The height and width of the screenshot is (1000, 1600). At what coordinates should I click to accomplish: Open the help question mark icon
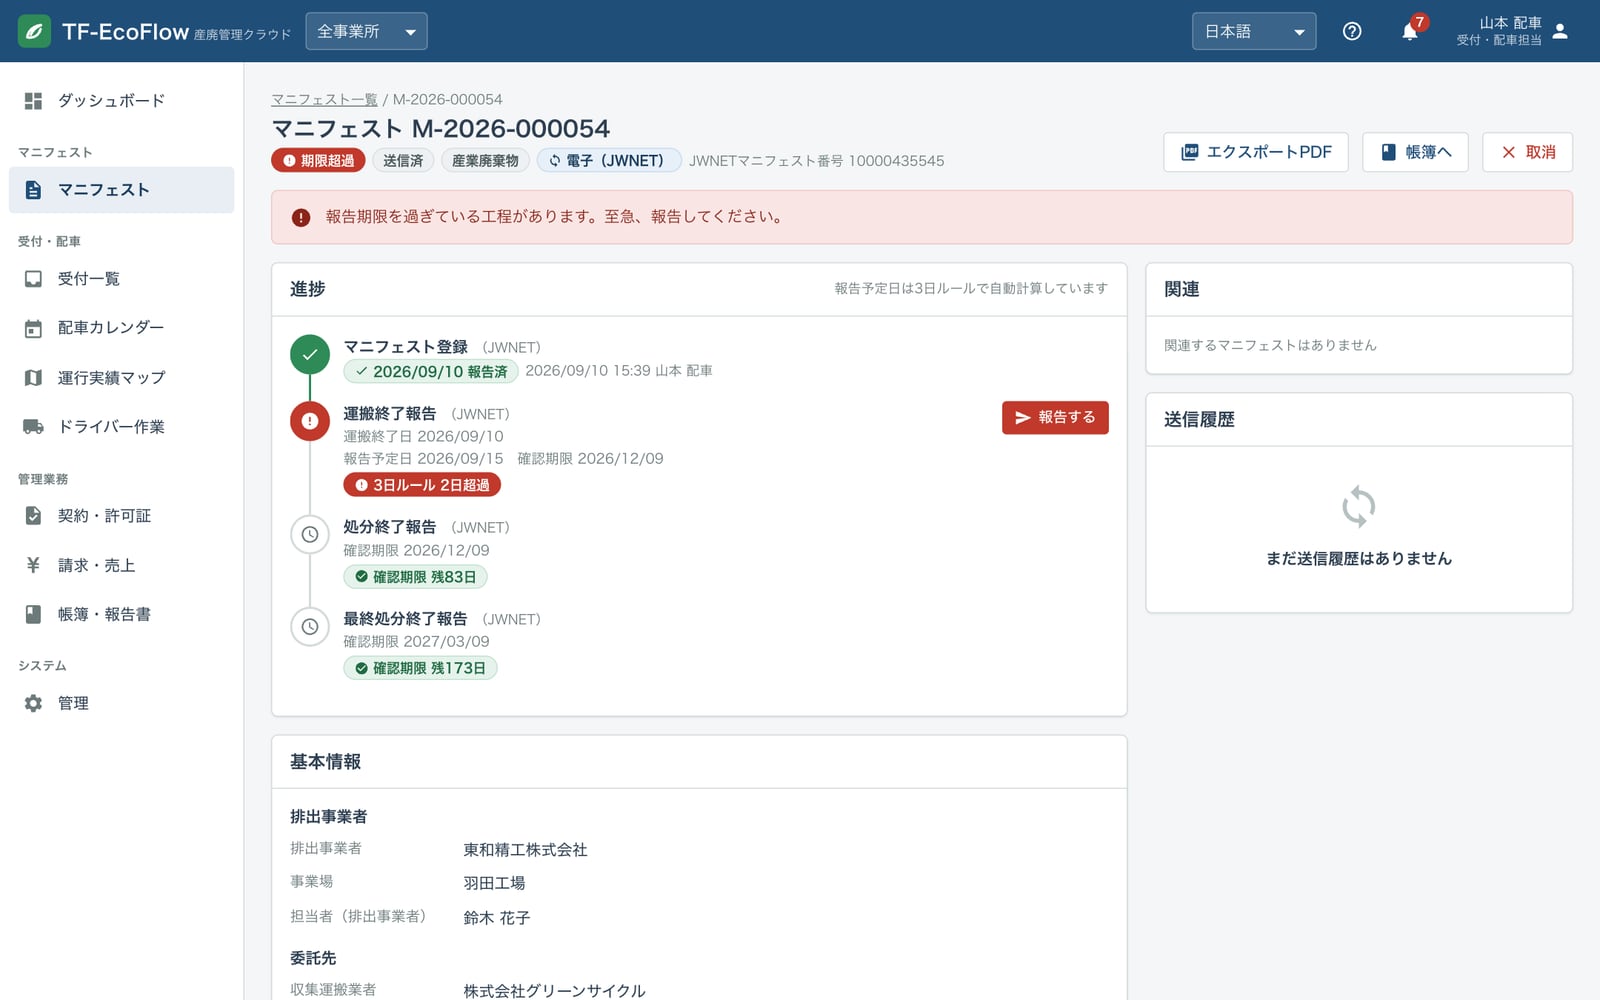(1352, 31)
